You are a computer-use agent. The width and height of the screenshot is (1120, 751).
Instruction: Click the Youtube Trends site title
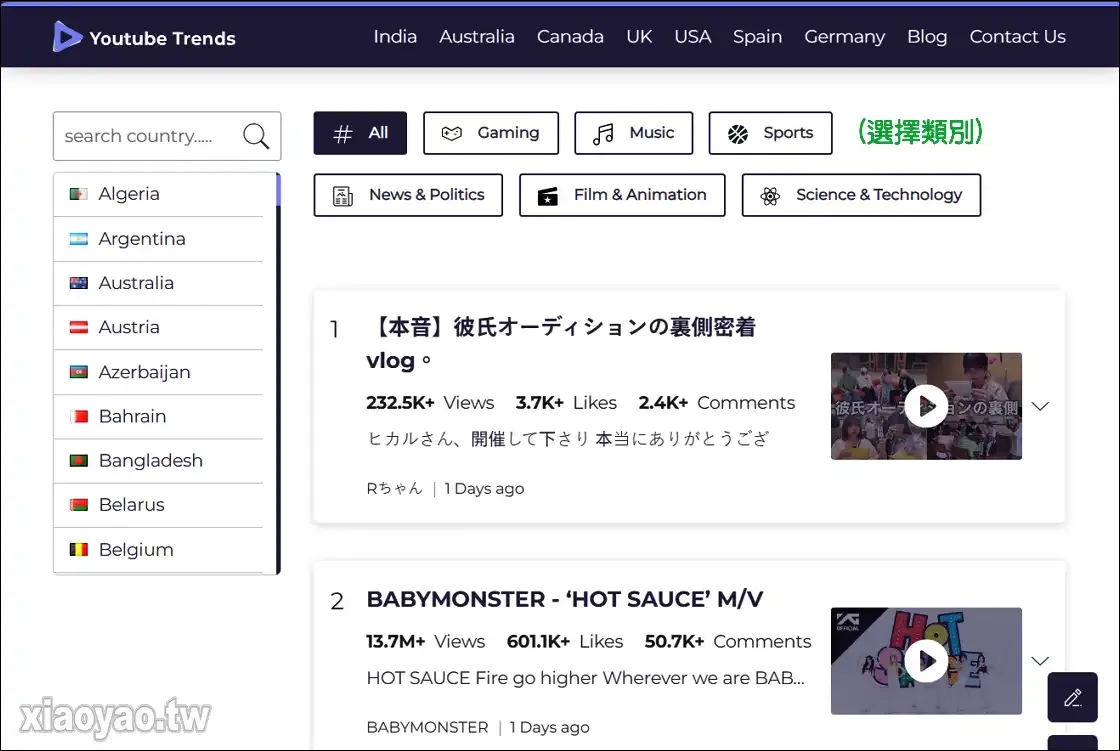pyautogui.click(x=162, y=39)
